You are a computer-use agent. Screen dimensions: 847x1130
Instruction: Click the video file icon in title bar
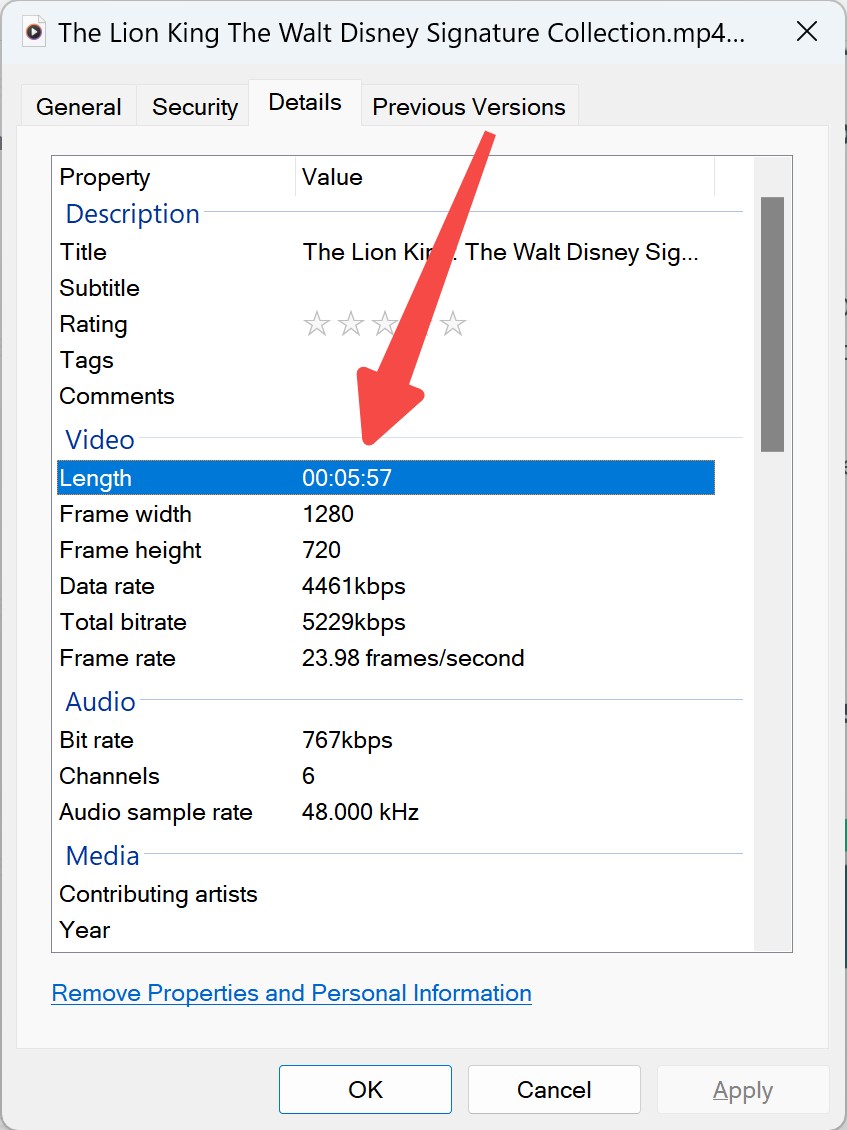click(x=33, y=32)
